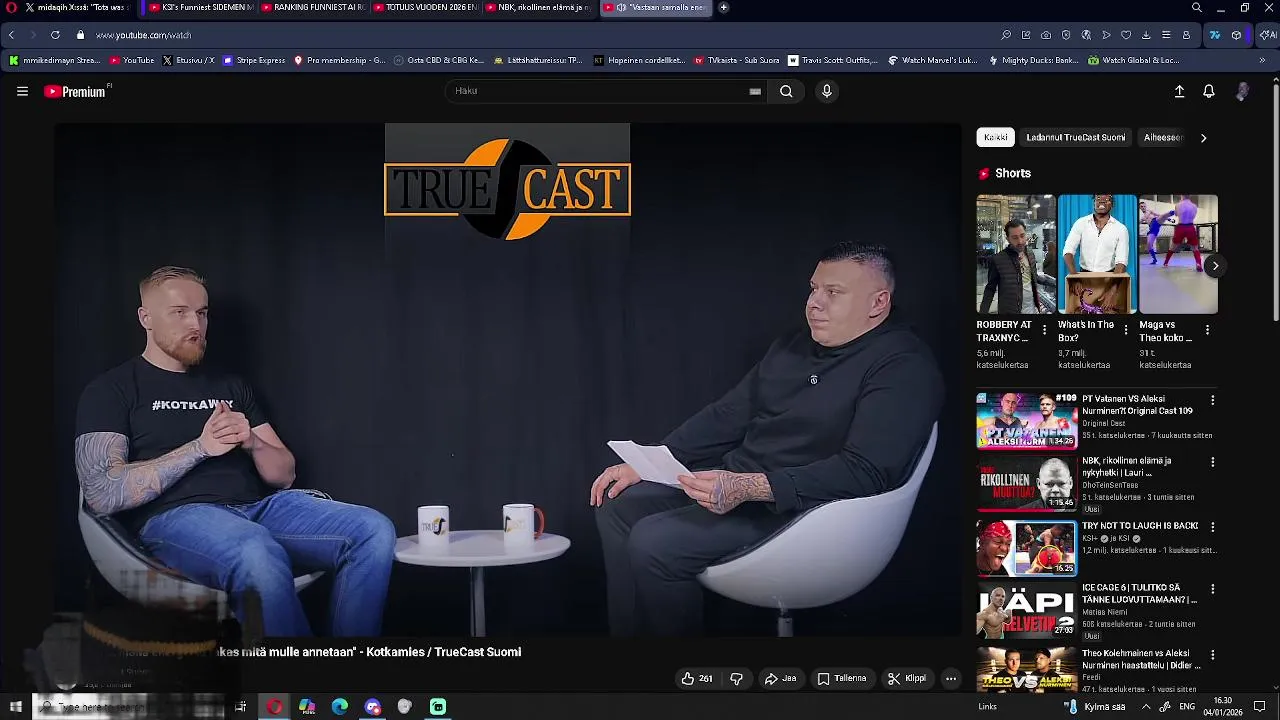
Task: Open options for ICE CAGE 6 video
Action: (x=1212, y=590)
